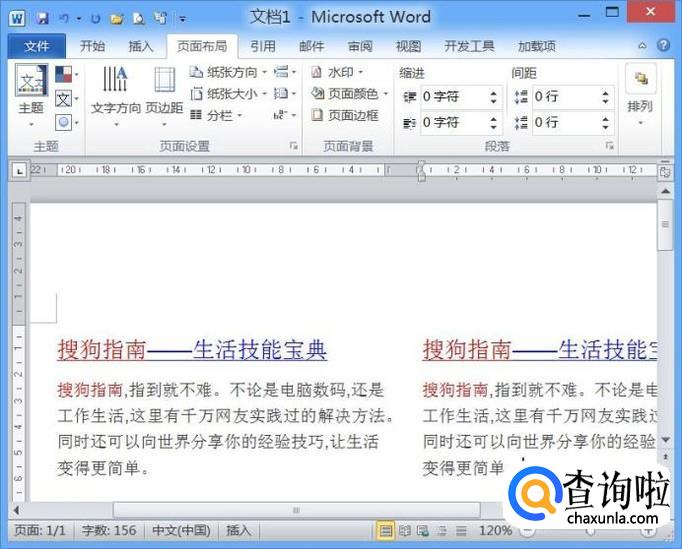Click the Help question mark icon

pyautogui.click(x=663, y=45)
